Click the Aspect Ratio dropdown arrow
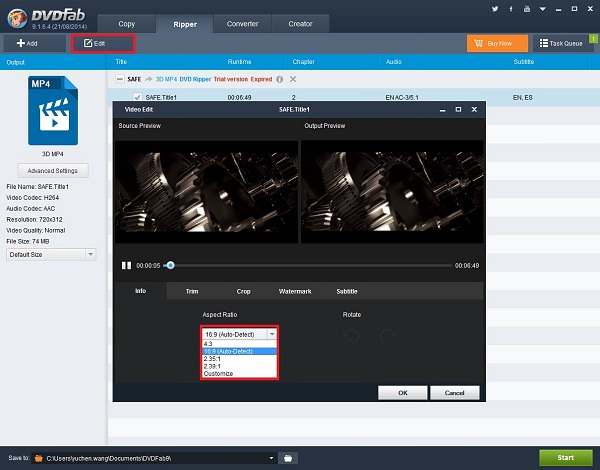 [x=272, y=334]
